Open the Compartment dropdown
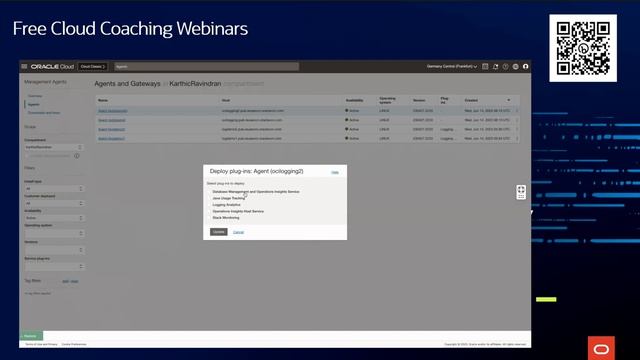The width and height of the screenshot is (640, 360). coord(53,147)
